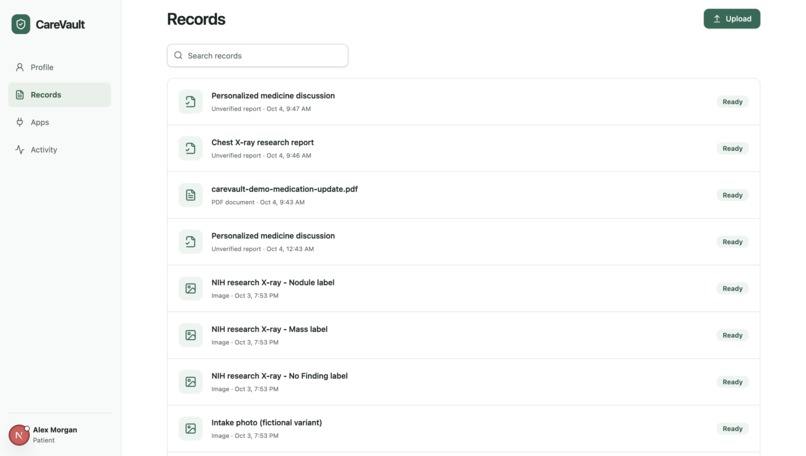Open the Profile page
Screen dimensions: 806x456
60,67
